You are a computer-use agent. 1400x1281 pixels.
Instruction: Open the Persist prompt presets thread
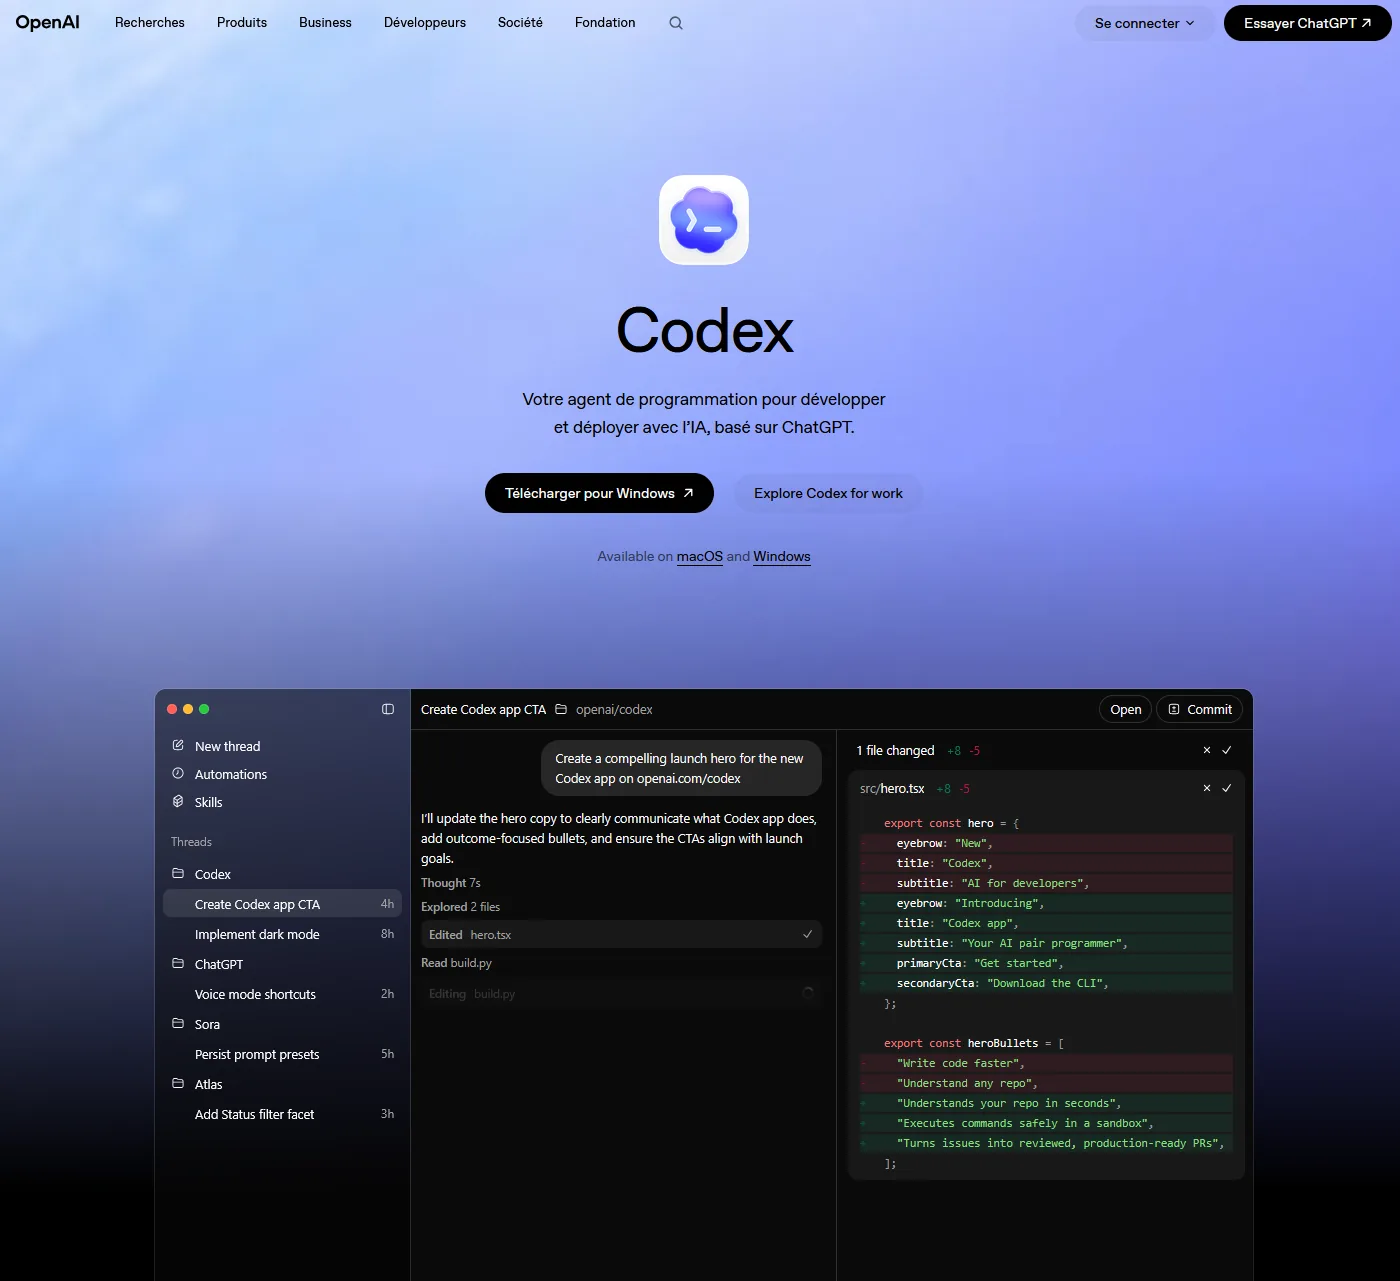coord(282,1054)
